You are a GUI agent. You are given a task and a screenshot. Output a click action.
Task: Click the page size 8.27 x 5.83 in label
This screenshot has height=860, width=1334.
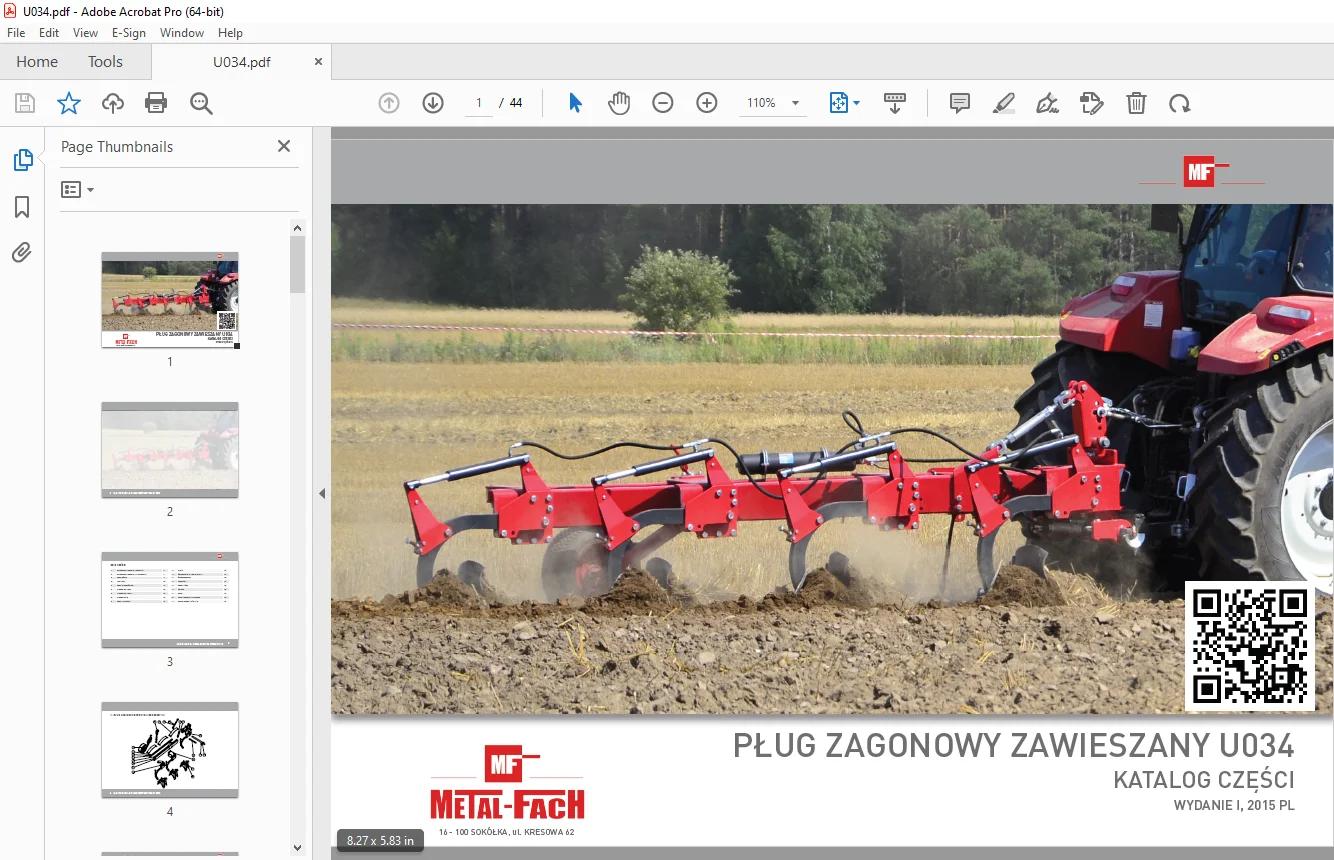[x=381, y=841]
